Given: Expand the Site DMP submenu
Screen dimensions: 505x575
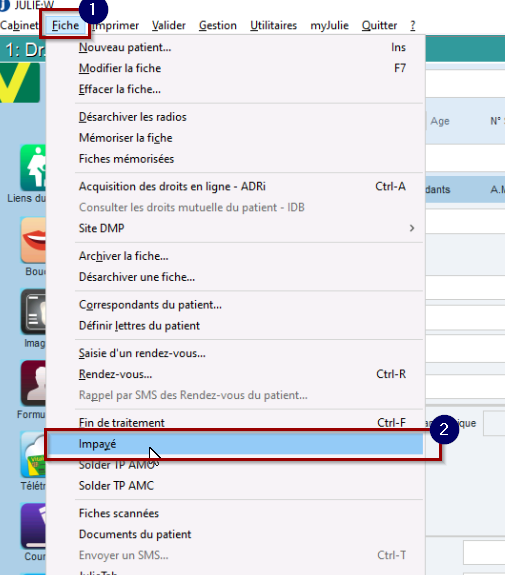Looking at the screenshot, I should 235,228.
